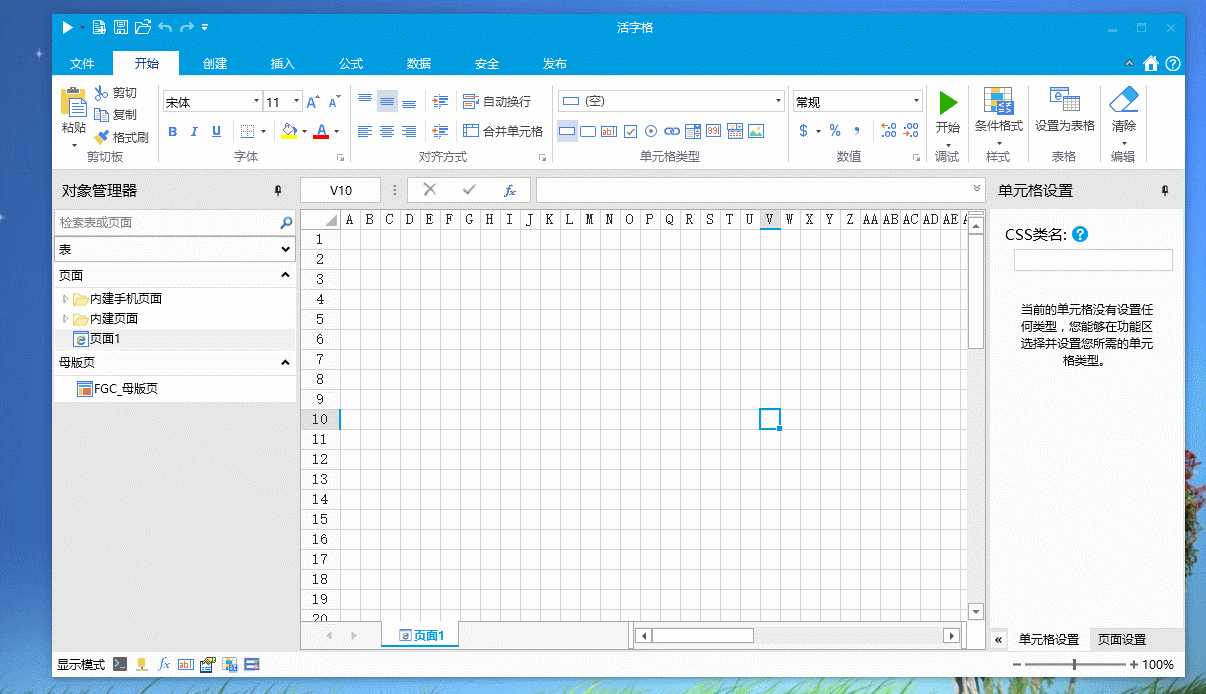Apply currency $ number format

804,131
